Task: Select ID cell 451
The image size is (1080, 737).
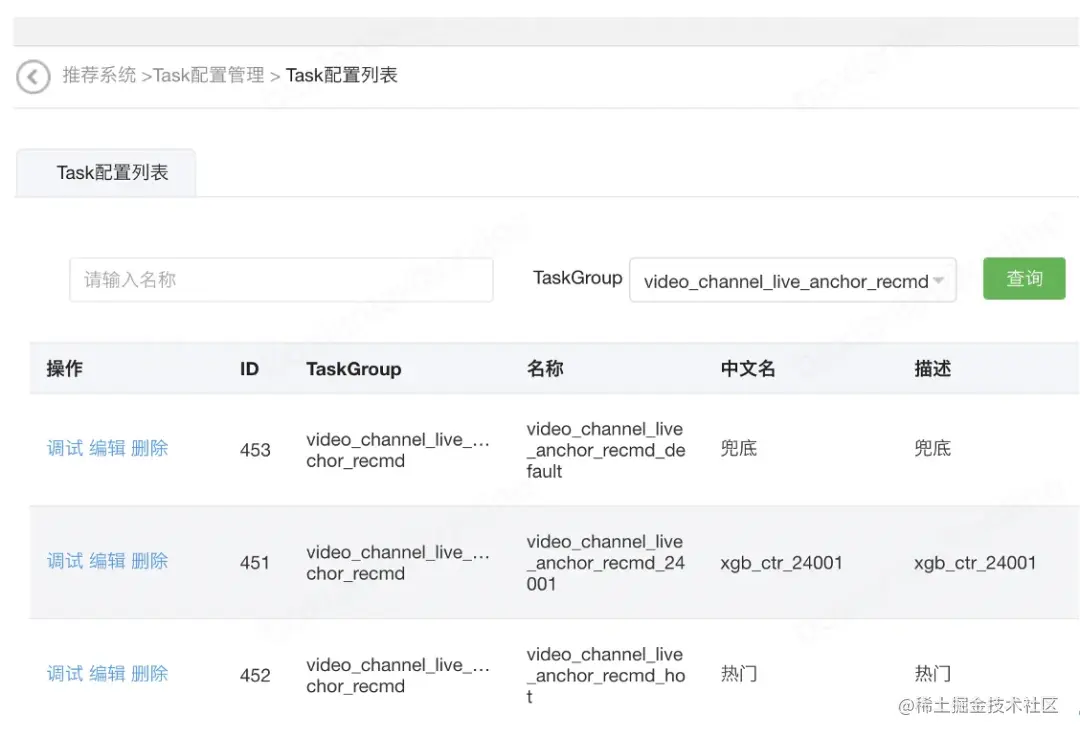Action: (255, 563)
